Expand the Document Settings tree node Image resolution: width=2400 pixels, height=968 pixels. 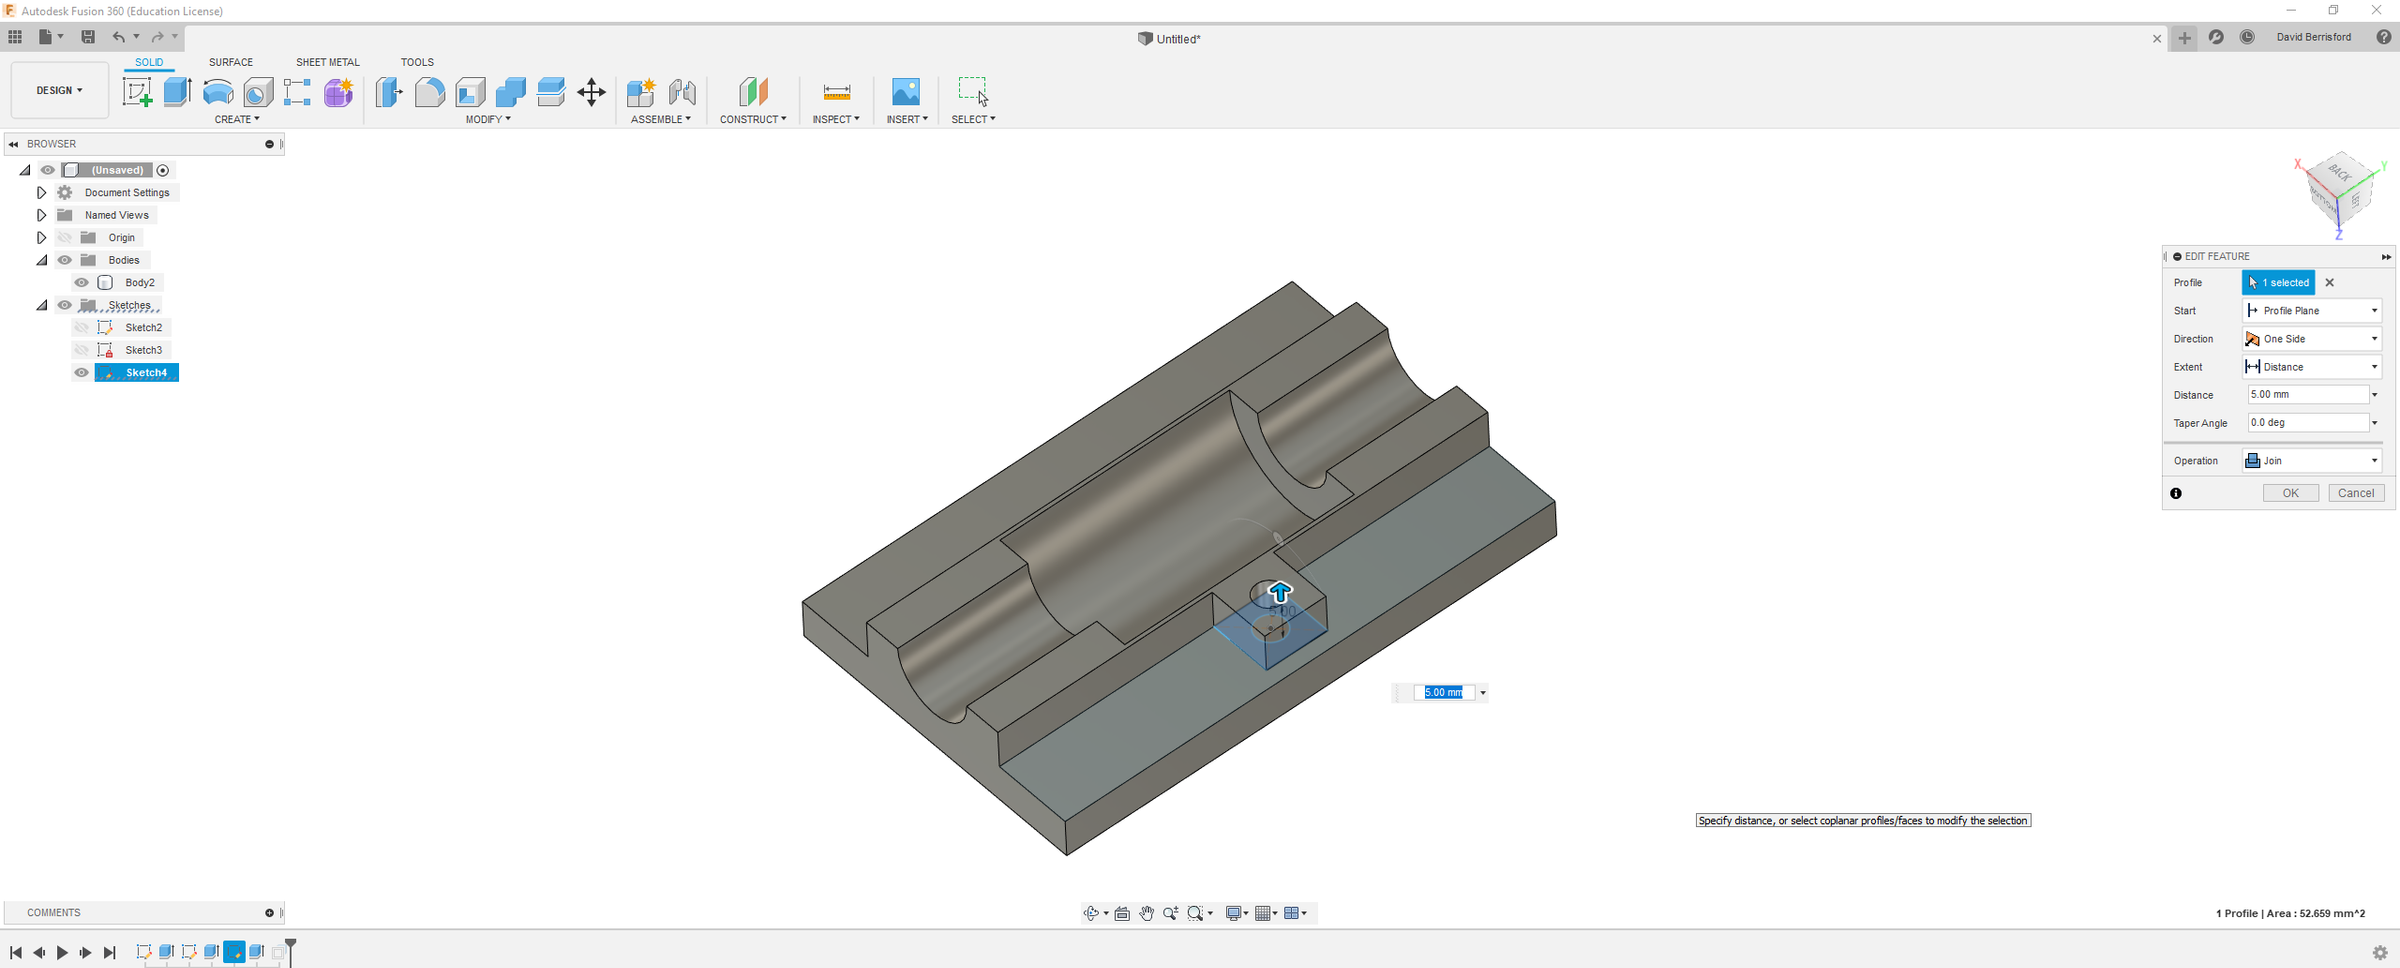[x=41, y=193]
